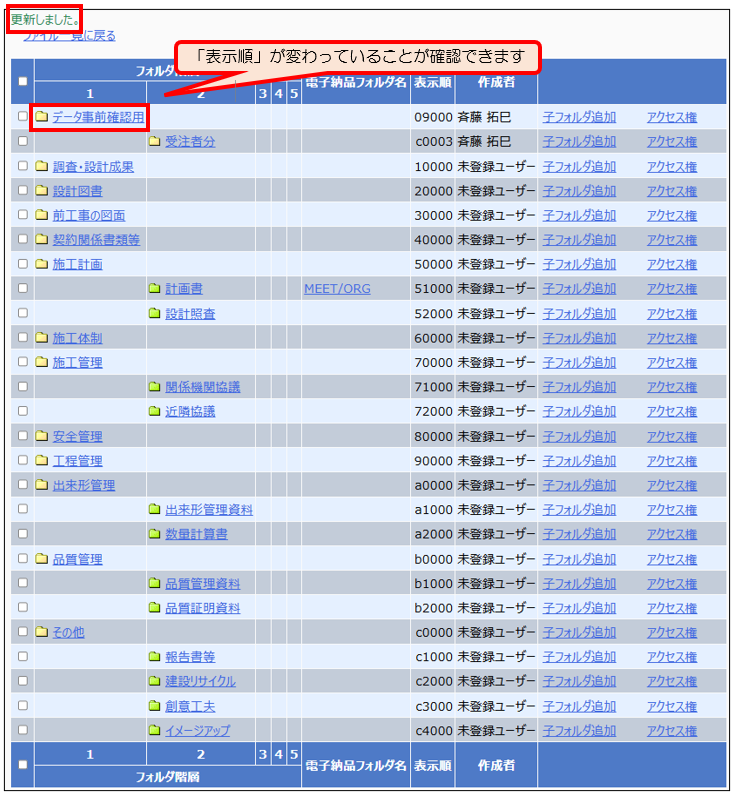Click green folder icon beside 数量計算書
Screen dimensions: 742x799
(155, 534)
